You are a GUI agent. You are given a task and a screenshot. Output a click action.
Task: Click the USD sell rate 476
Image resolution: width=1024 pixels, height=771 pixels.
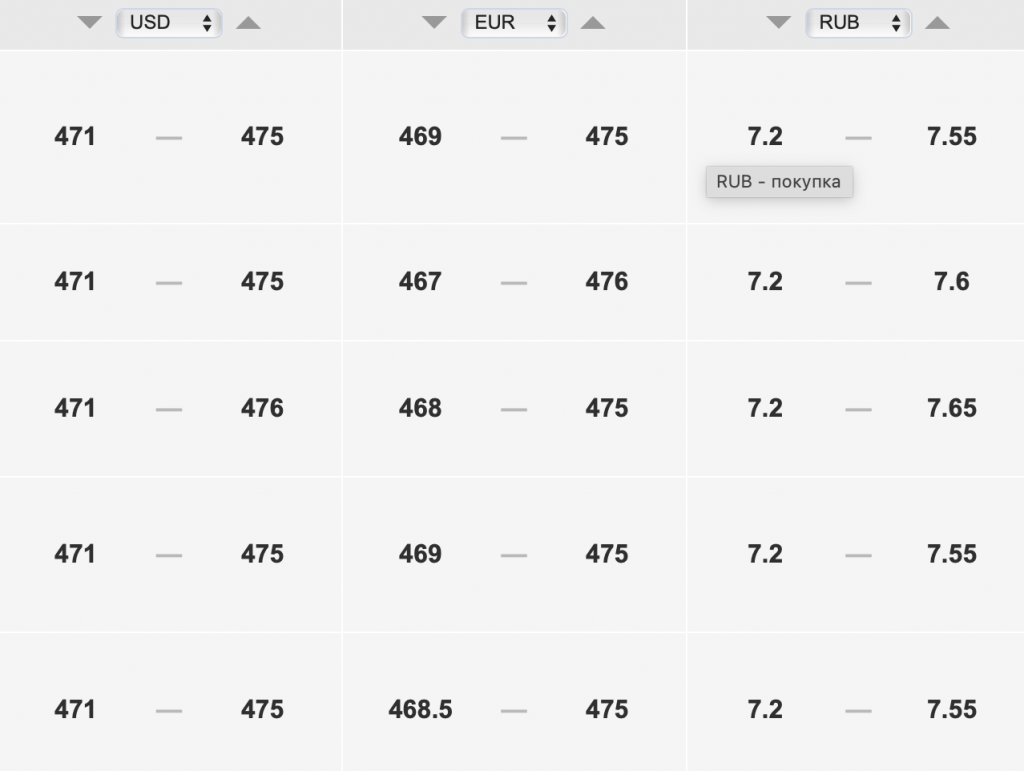[x=262, y=408]
